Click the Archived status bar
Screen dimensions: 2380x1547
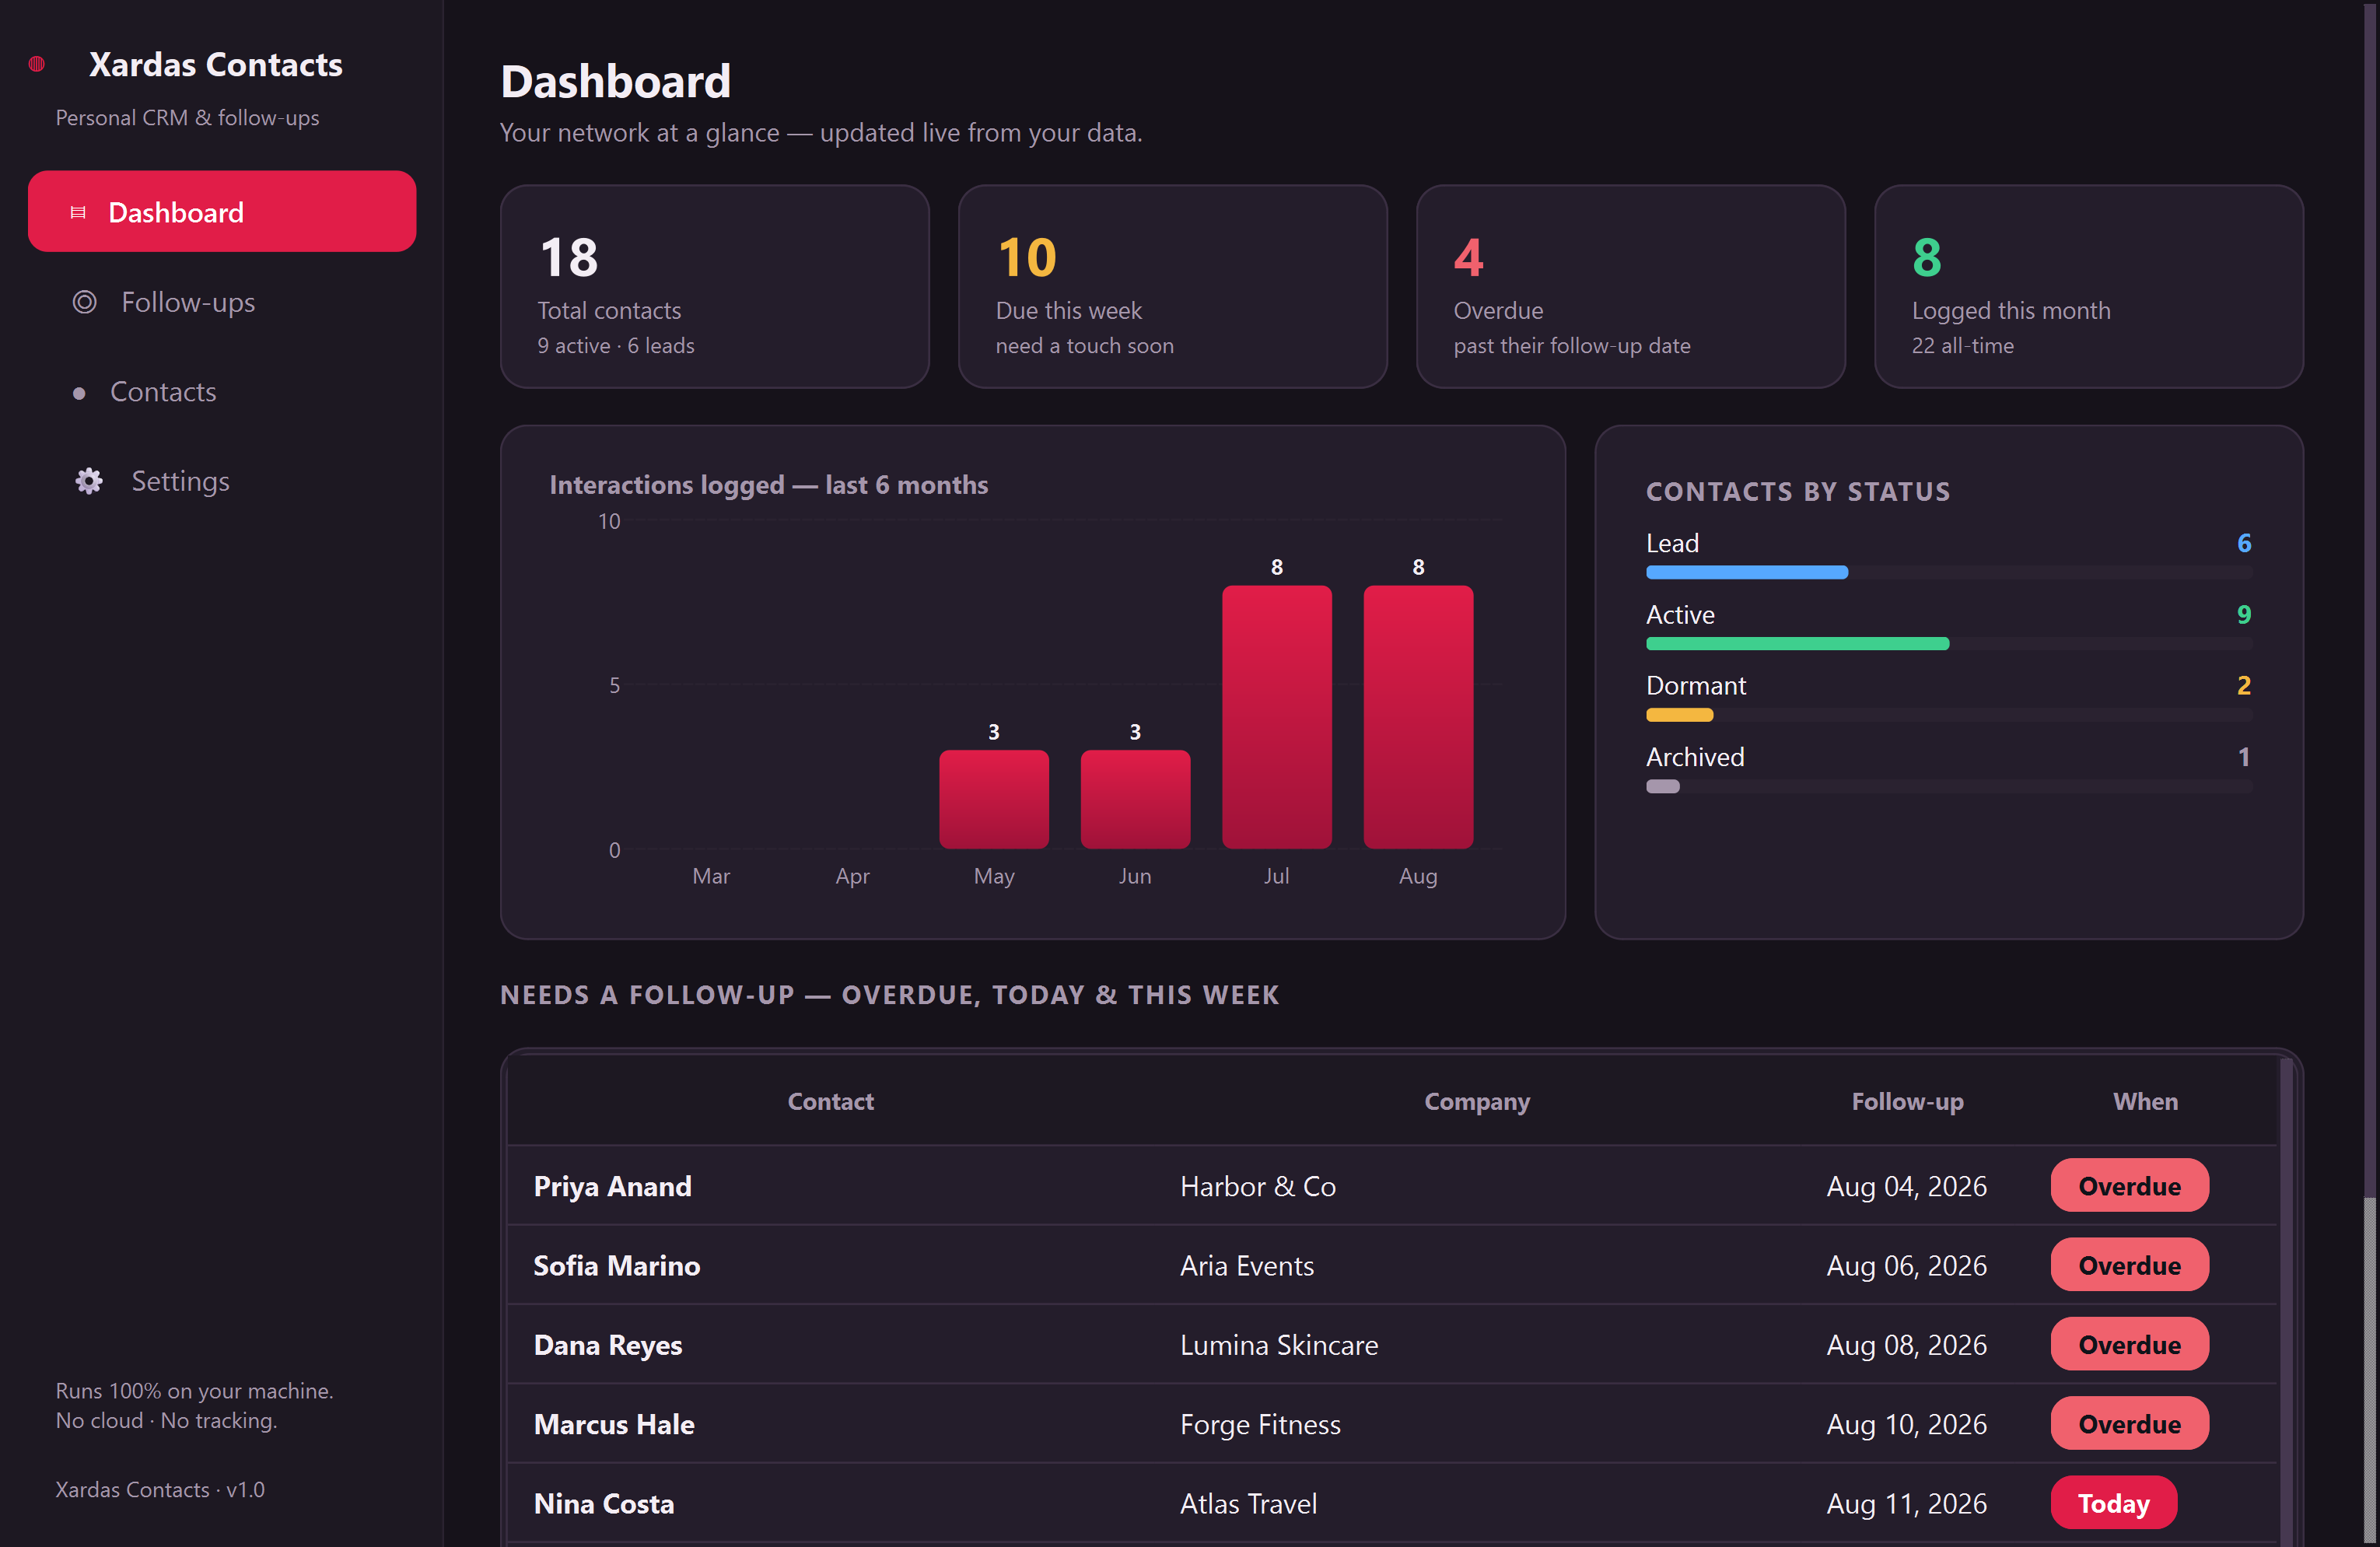(1949, 786)
